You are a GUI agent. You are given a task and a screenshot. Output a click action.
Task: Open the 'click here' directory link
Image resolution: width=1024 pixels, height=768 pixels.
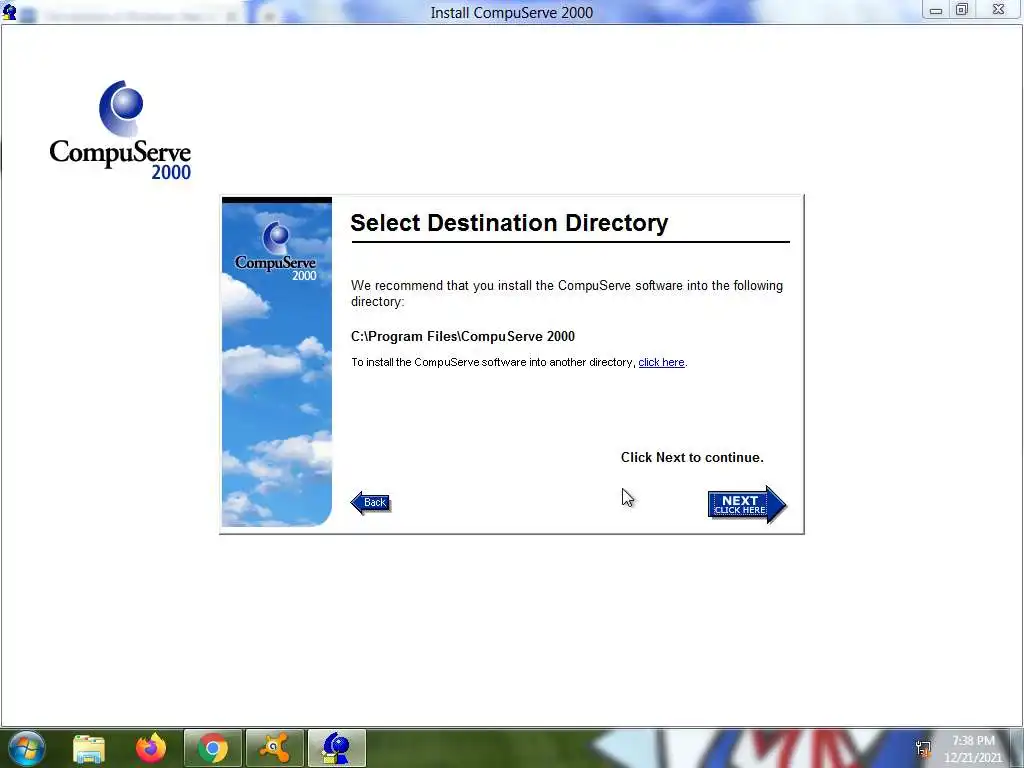[x=661, y=362]
